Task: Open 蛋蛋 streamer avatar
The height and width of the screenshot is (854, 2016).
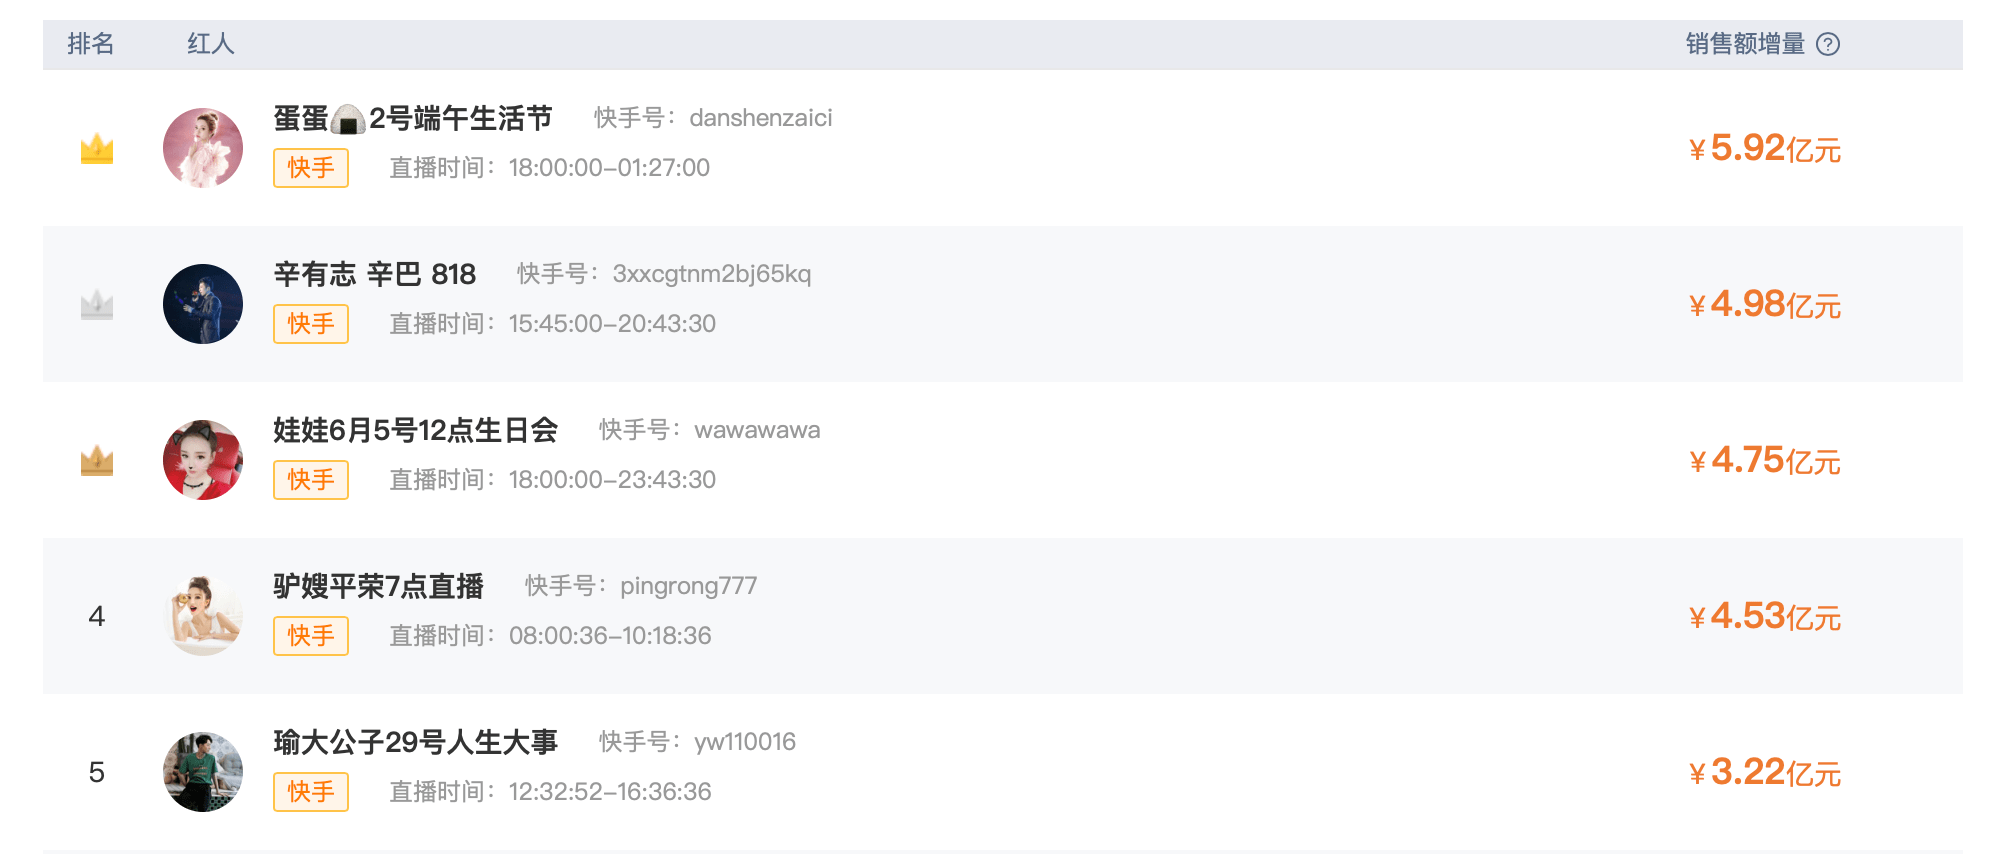Action: [x=203, y=148]
